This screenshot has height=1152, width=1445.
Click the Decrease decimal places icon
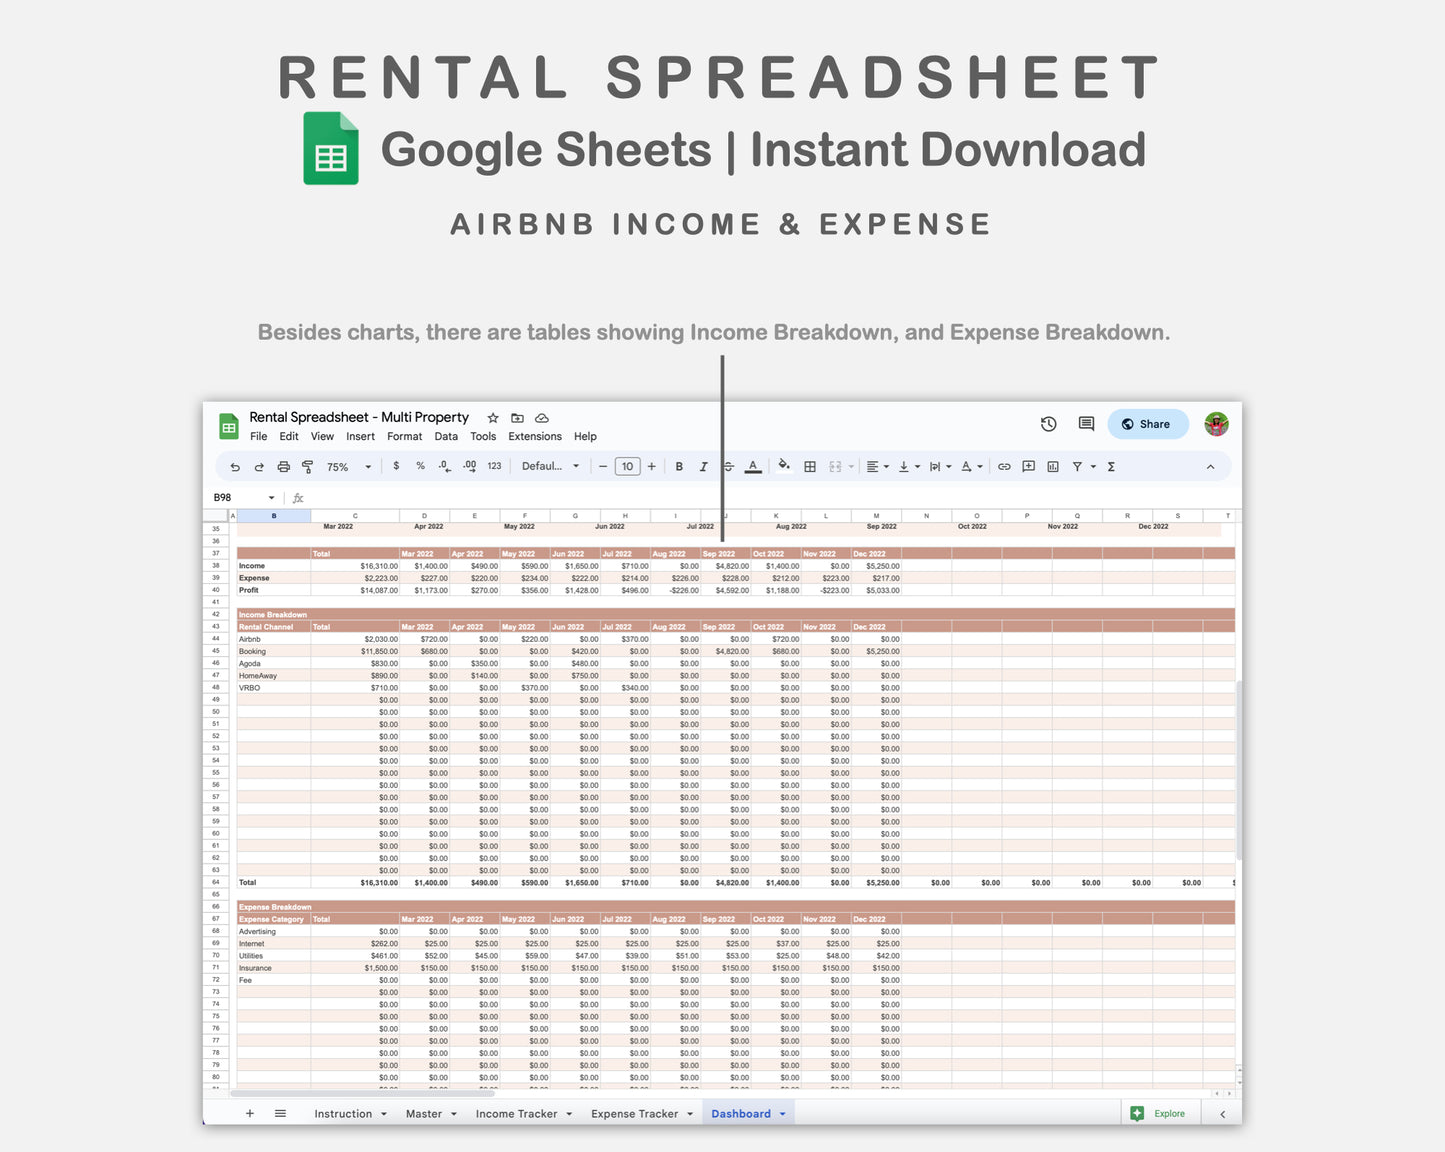pyautogui.click(x=444, y=466)
